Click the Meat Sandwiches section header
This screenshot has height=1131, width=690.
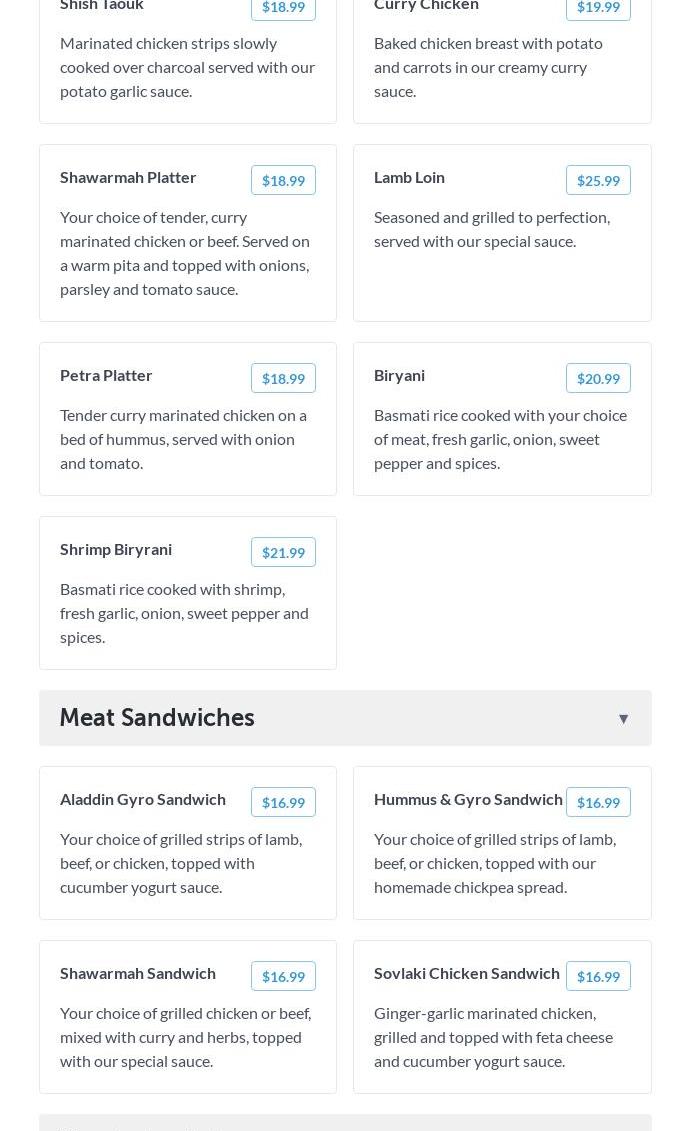pyautogui.click(x=157, y=718)
